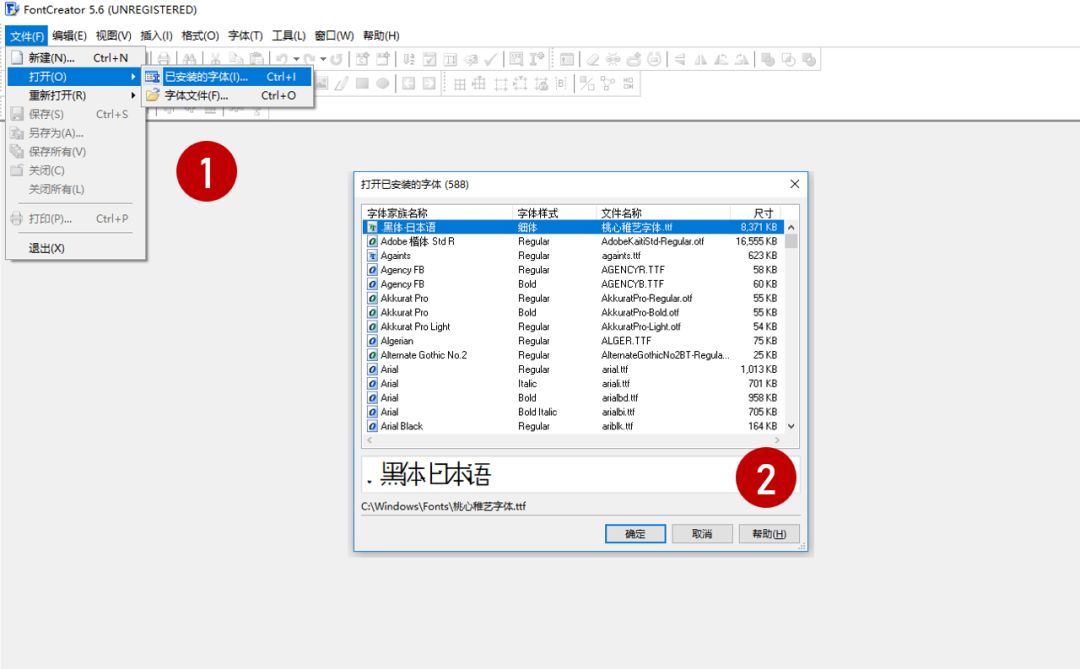Screen dimensions: 1080x669
Task: Select the Arial Black font row
Action: pyautogui.click(x=573, y=426)
